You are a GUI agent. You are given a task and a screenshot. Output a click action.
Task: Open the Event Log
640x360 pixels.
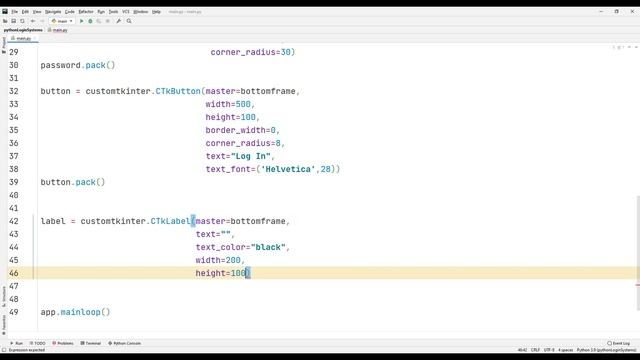click(x=618, y=343)
